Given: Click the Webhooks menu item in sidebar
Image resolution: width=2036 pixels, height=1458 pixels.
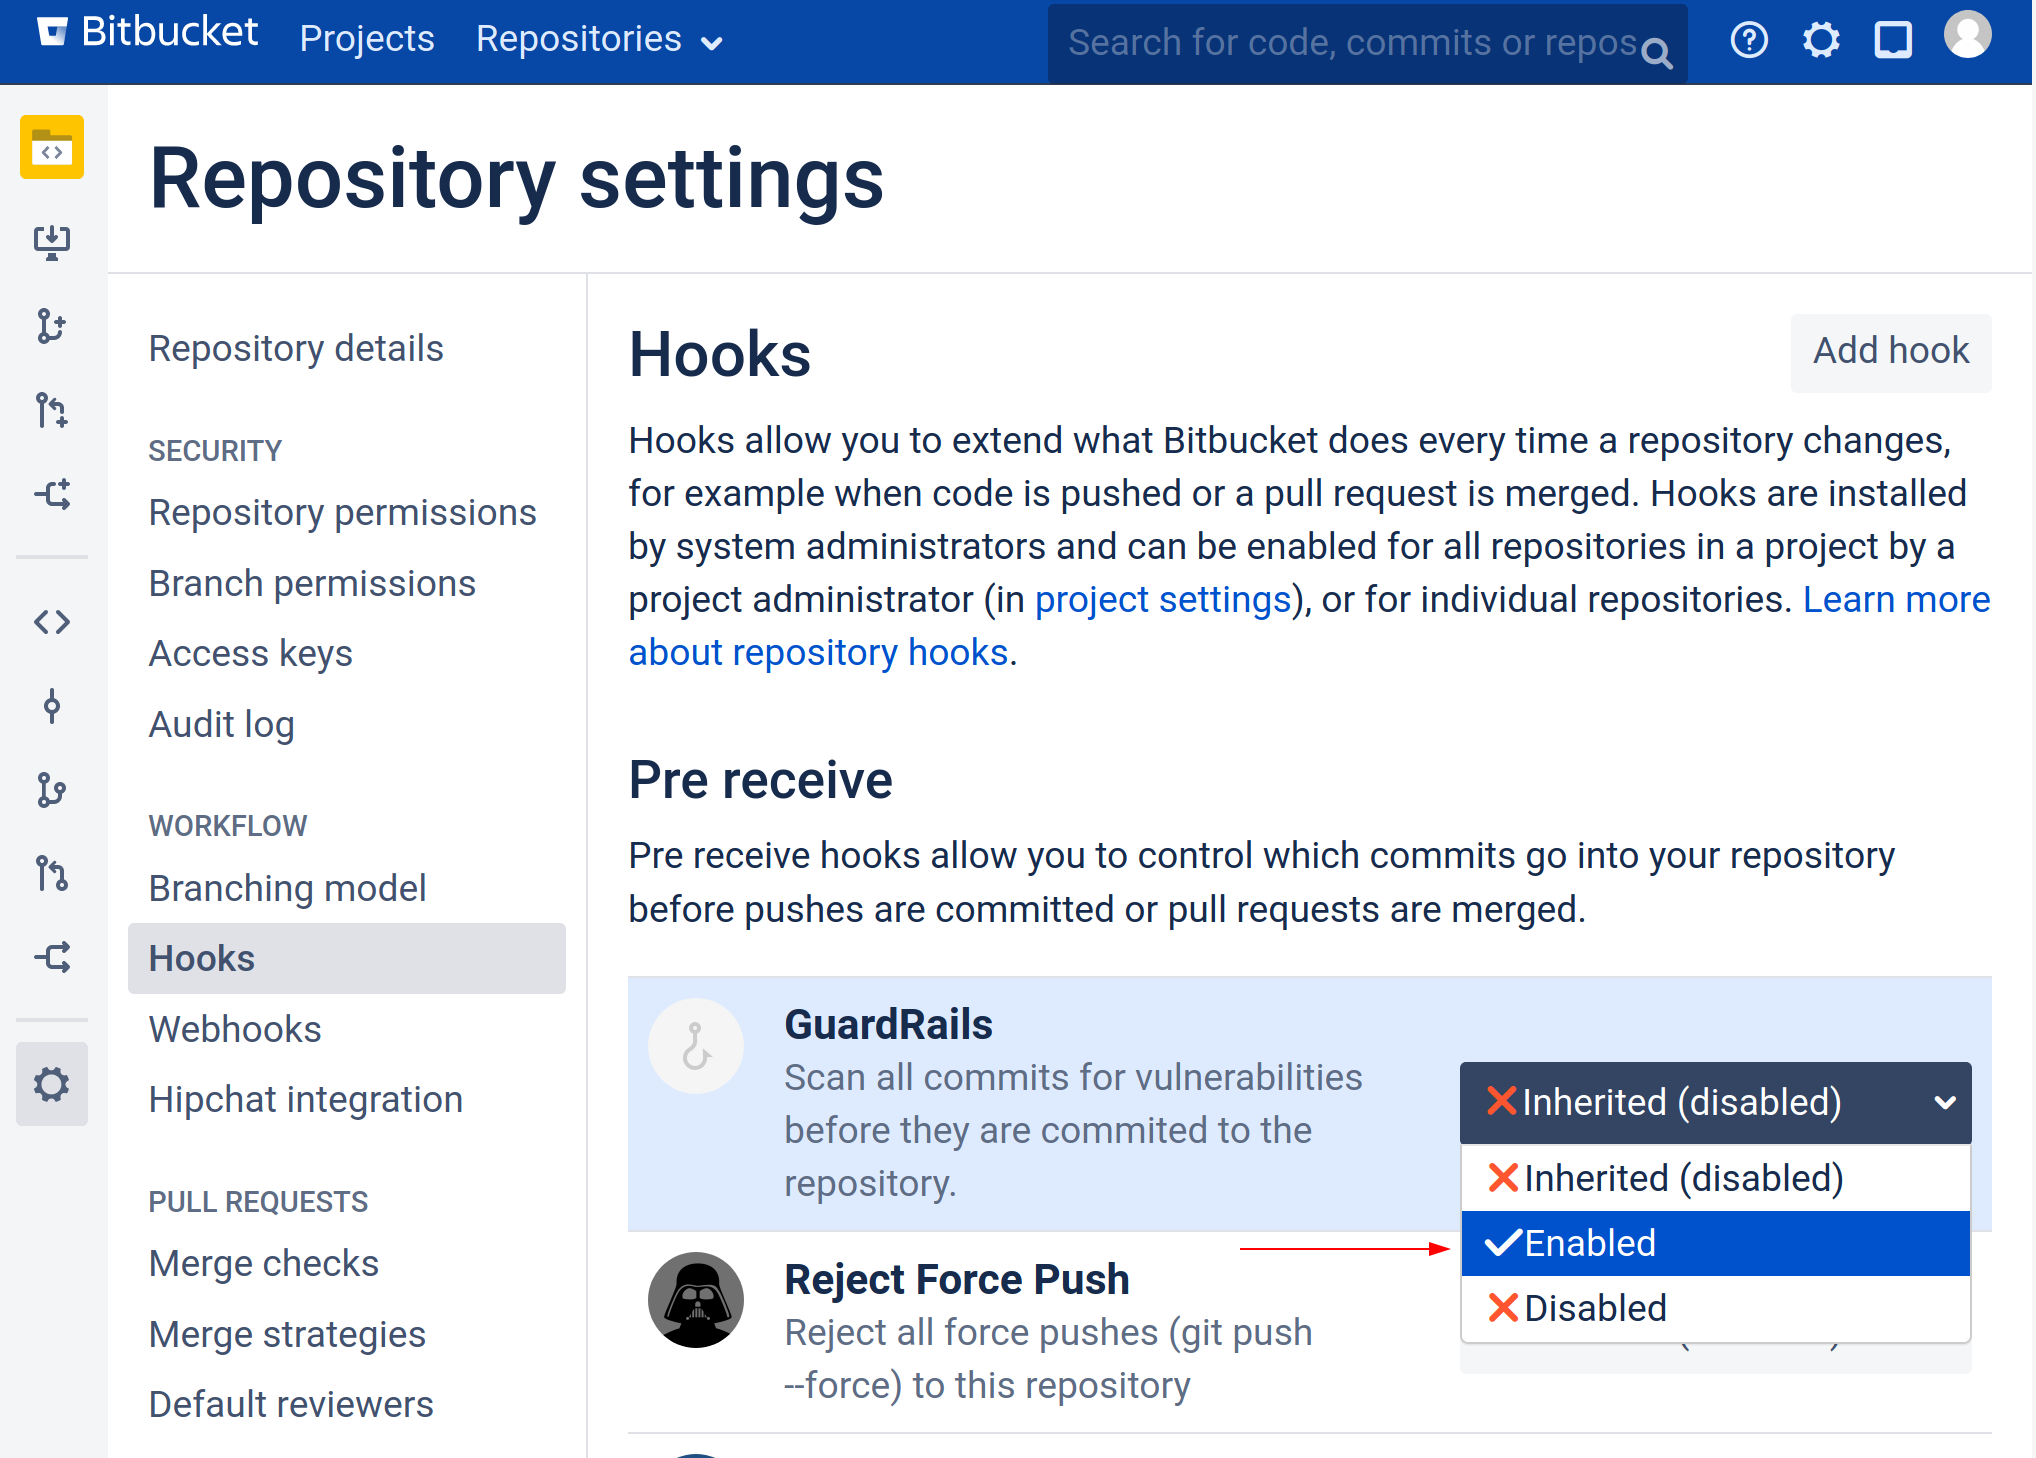Looking at the screenshot, I should point(235,1027).
